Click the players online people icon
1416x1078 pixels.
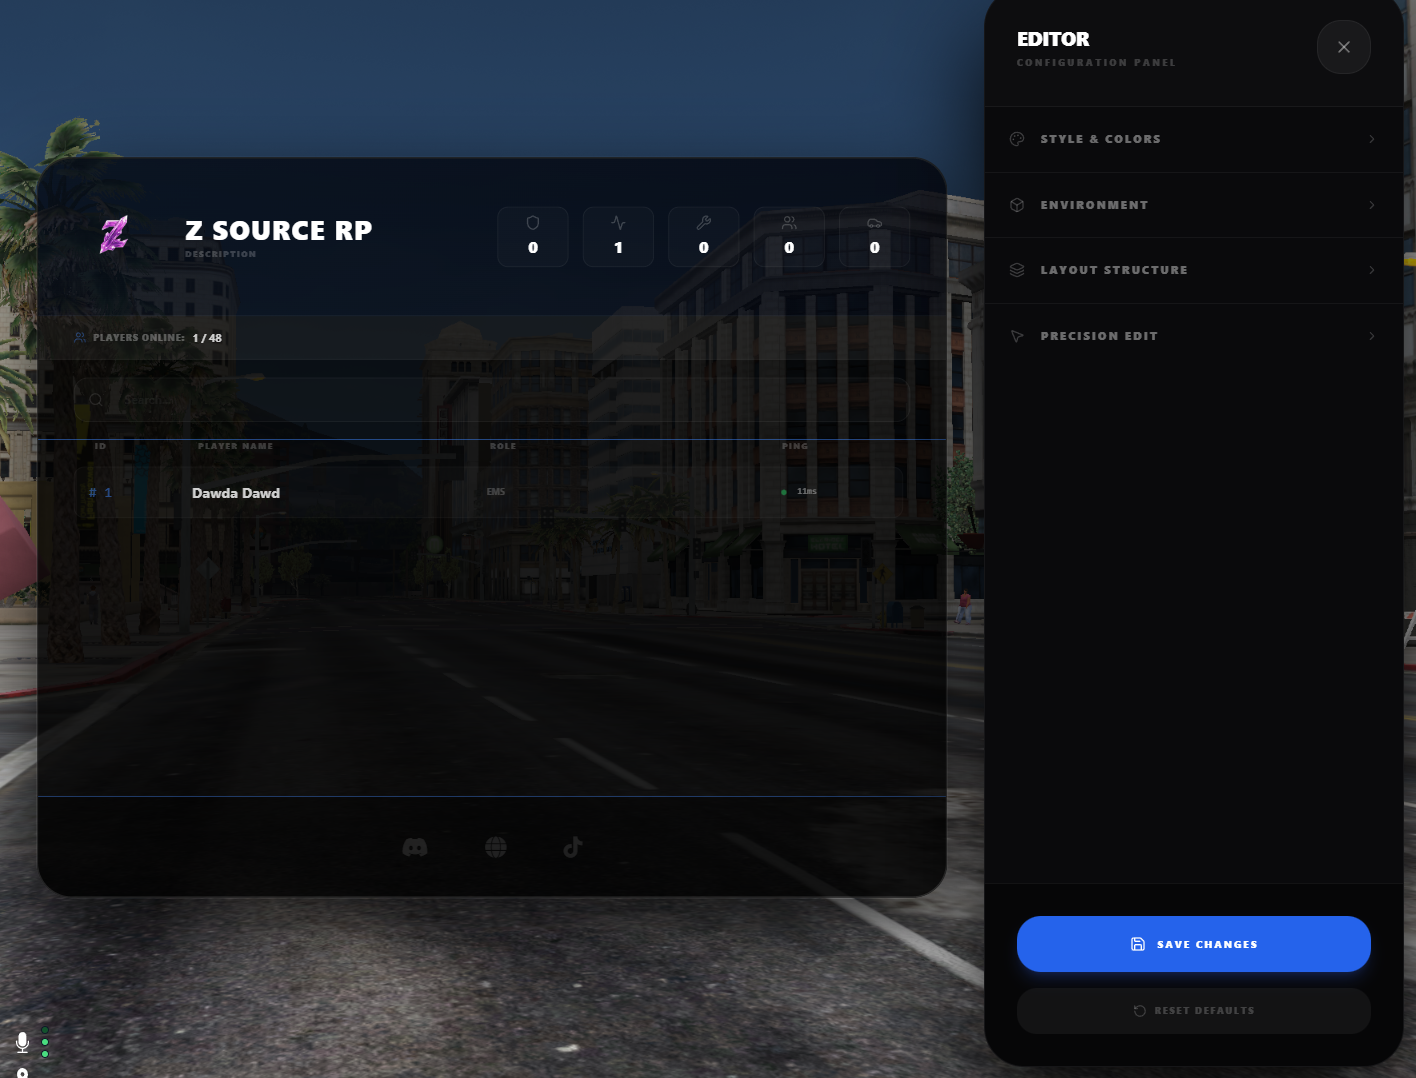(x=80, y=337)
